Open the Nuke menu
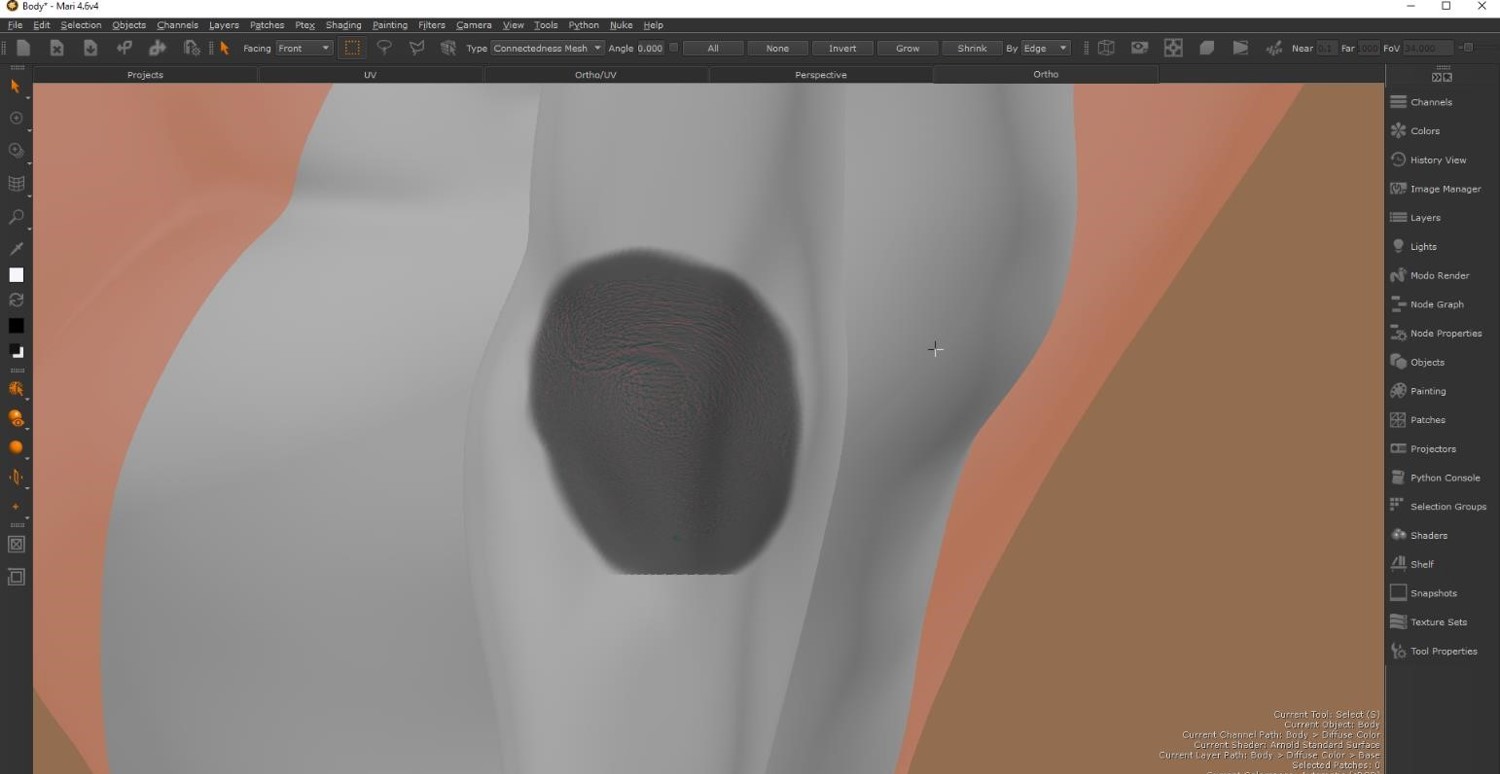 (x=621, y=25)
